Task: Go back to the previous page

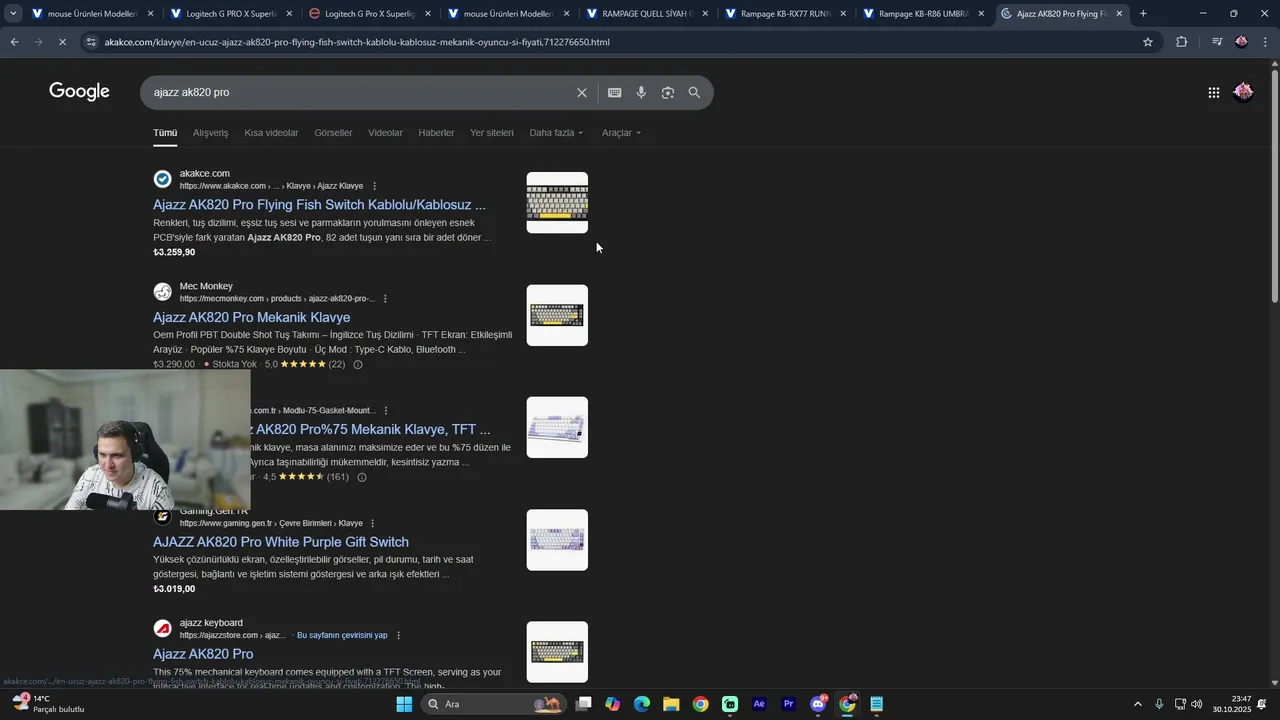Action: pyautogui.click(x=14, y=42)
